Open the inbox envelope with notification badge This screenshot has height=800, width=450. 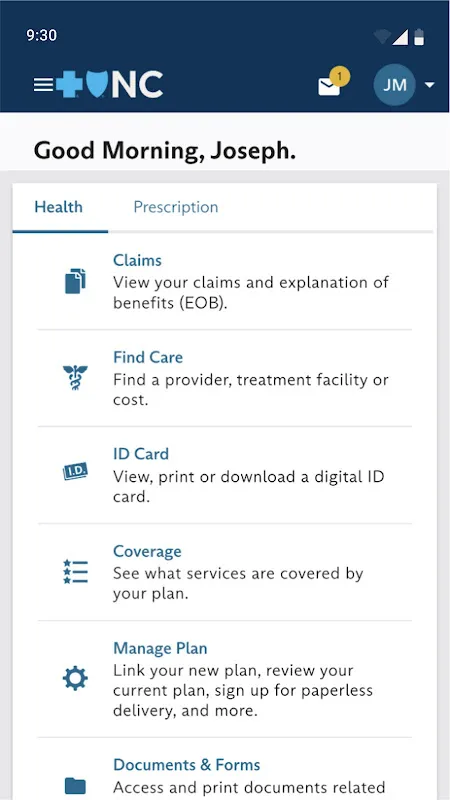click(333, 83)
